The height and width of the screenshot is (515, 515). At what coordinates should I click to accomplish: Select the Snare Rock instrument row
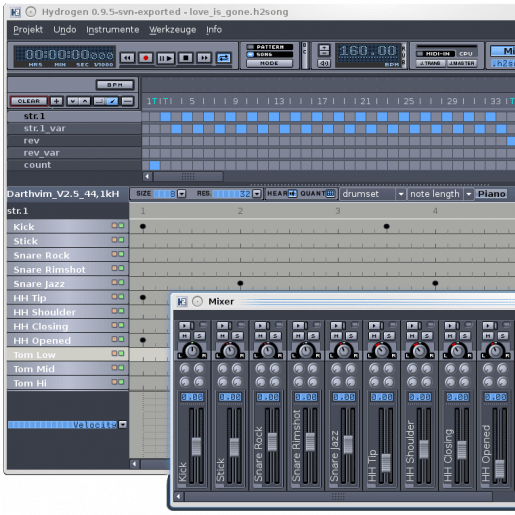[68, 255]
